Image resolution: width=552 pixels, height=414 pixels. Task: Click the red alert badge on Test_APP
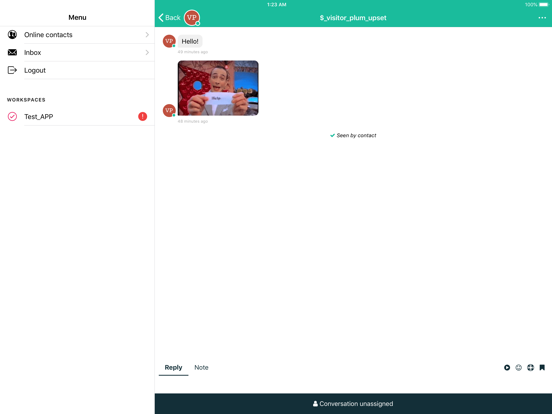143,117
